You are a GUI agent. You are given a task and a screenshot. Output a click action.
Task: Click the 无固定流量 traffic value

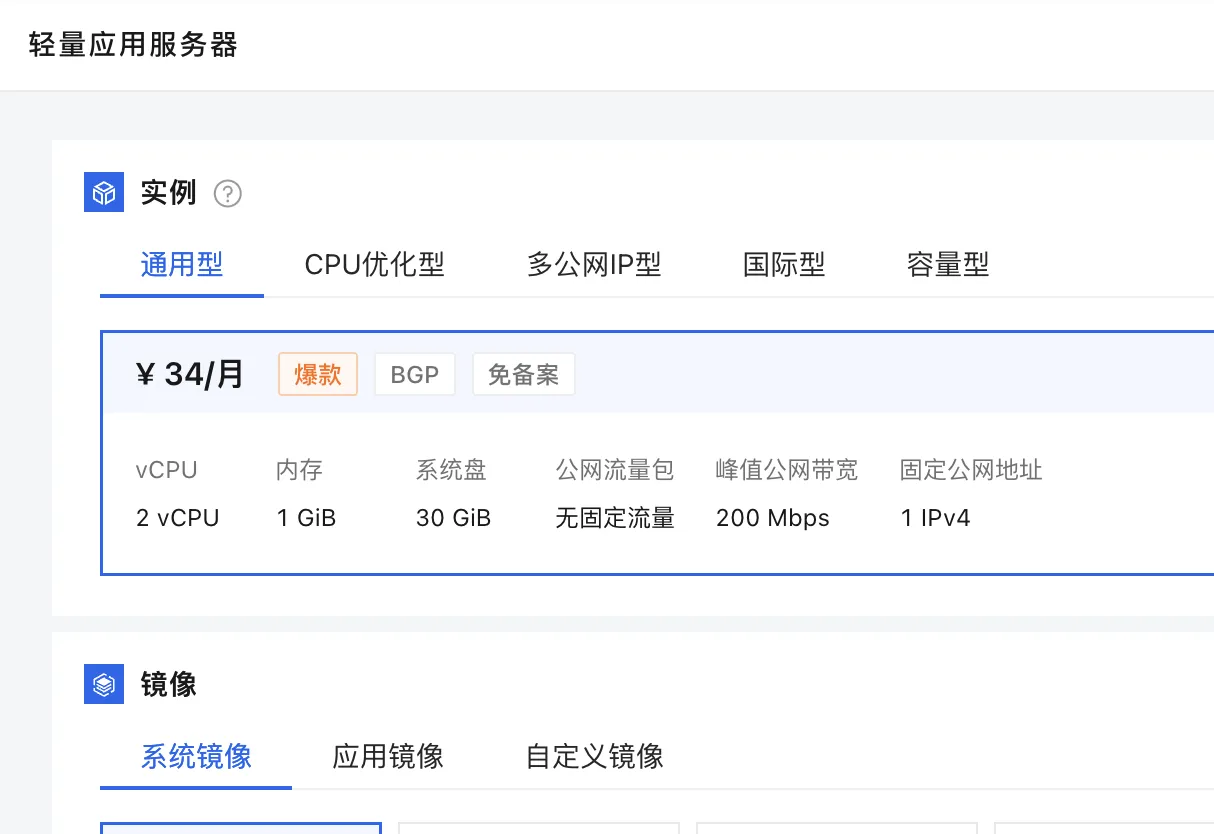(x=615, y=518)
